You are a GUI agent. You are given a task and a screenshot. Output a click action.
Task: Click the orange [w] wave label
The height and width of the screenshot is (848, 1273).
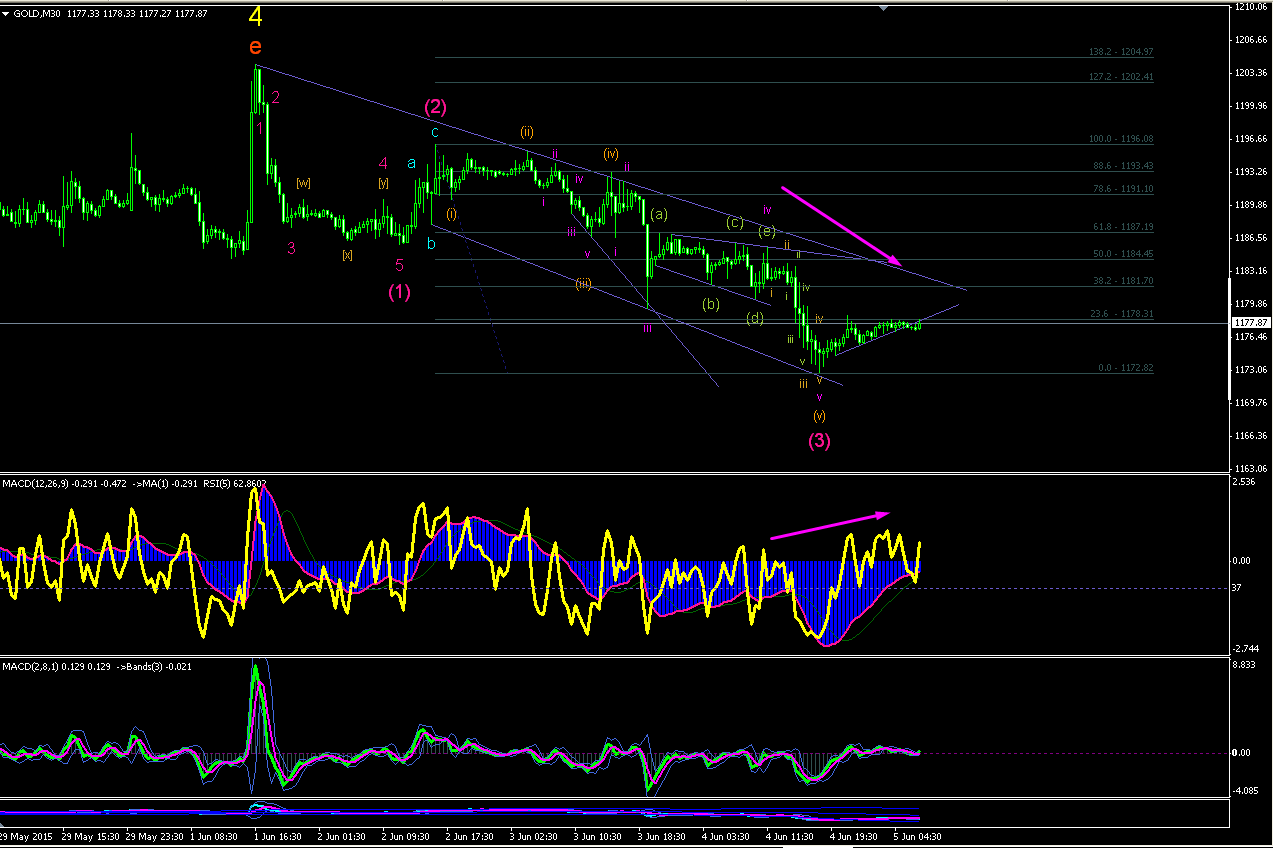point(303,183)
